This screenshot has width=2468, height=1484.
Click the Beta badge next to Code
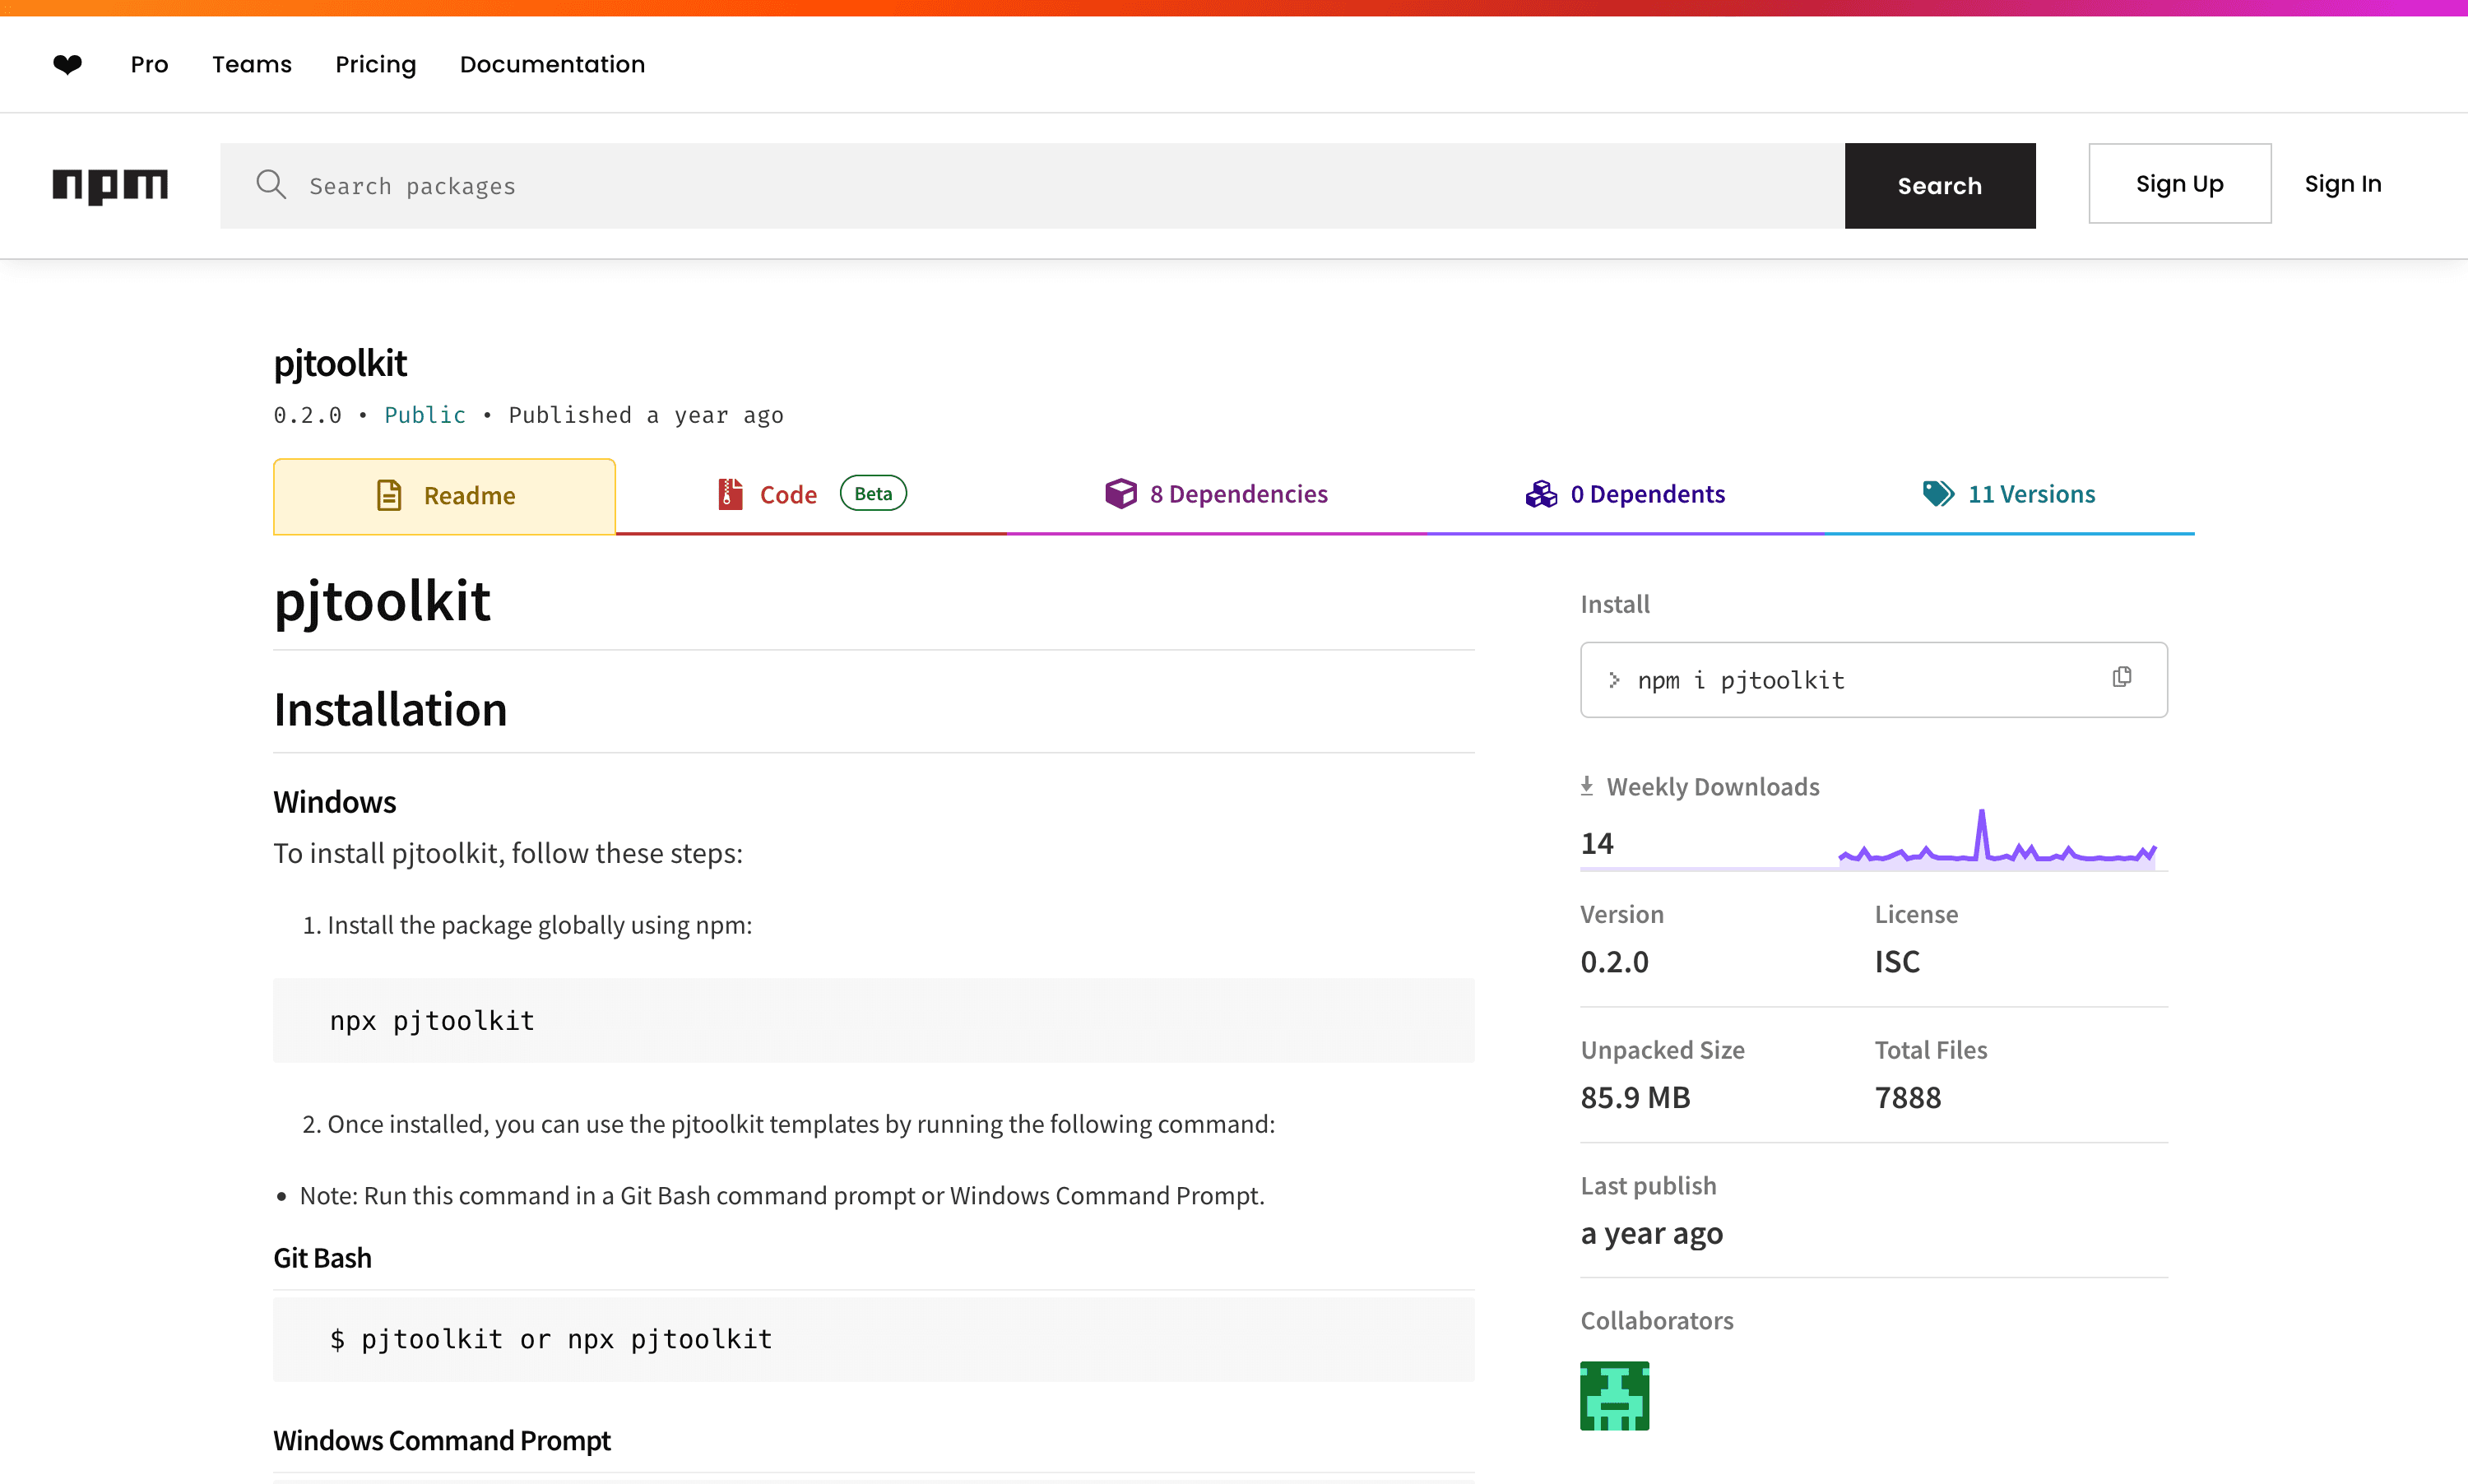pyautogui.click(x=873, y=493)
